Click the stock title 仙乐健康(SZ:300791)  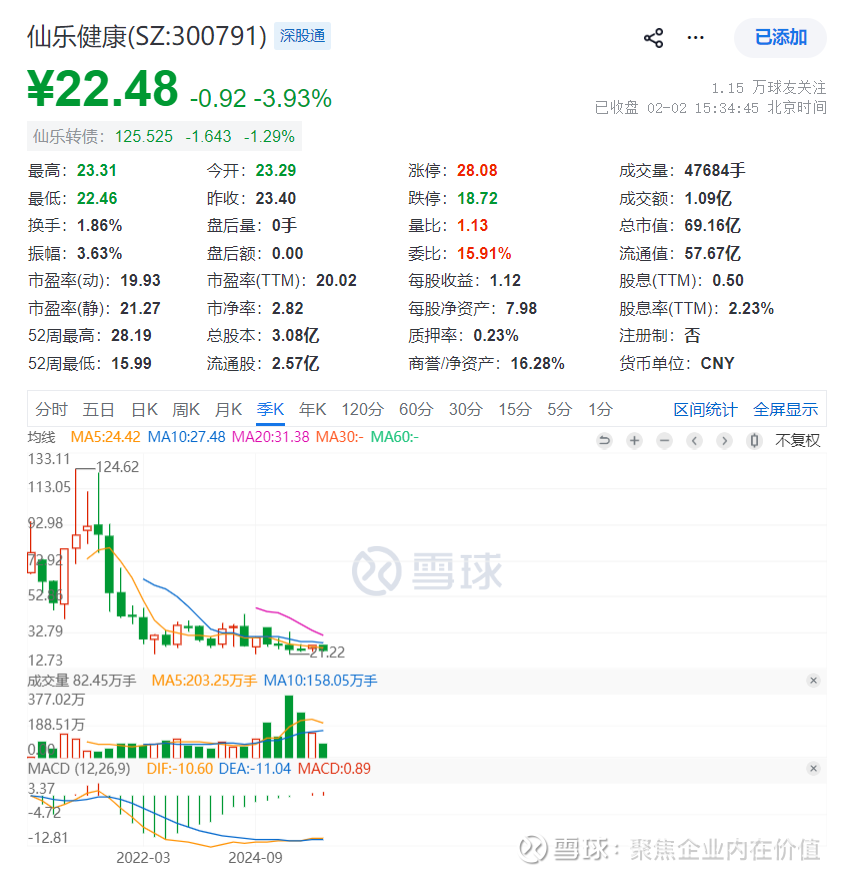click(x=147, y=36)
